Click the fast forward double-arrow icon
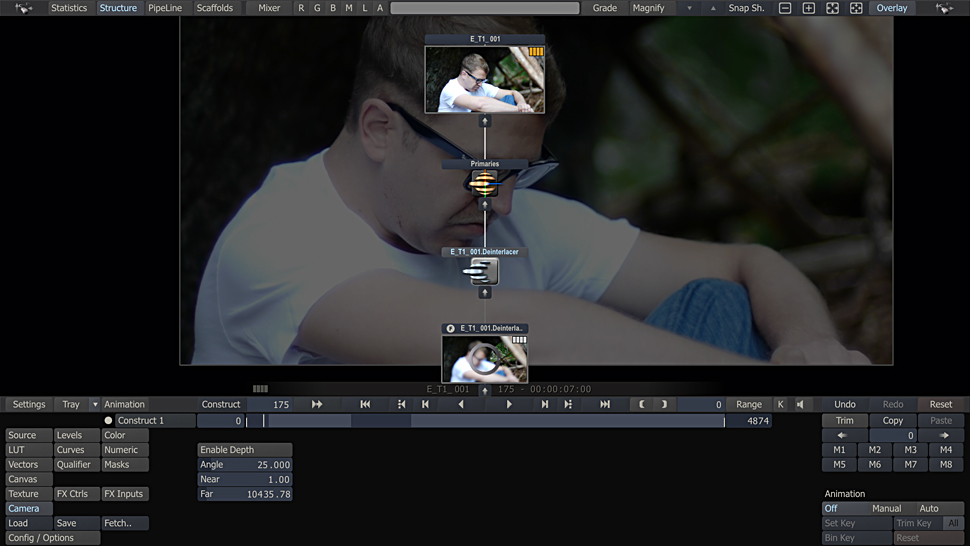Image resolution: width=970 pixels, height=546 pixels. pos(317,404)
